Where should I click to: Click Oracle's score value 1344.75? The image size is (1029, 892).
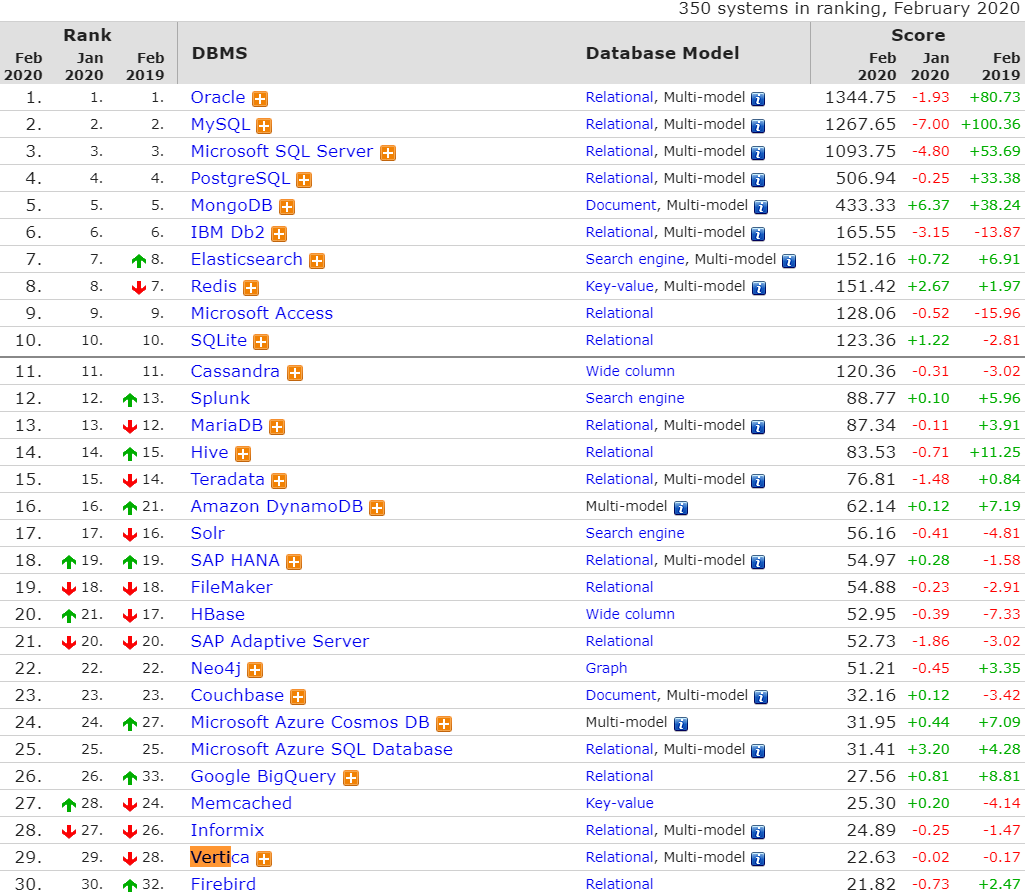tap(860, 97)
